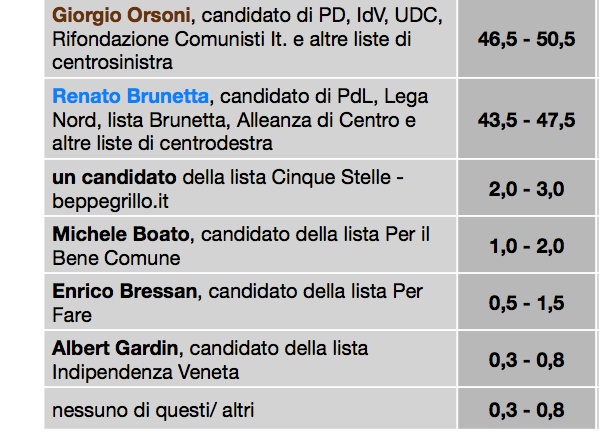599x440 pixels.
Task: Select the 0,5 - 1,5 range cell
Action: [x=526, y=302]
